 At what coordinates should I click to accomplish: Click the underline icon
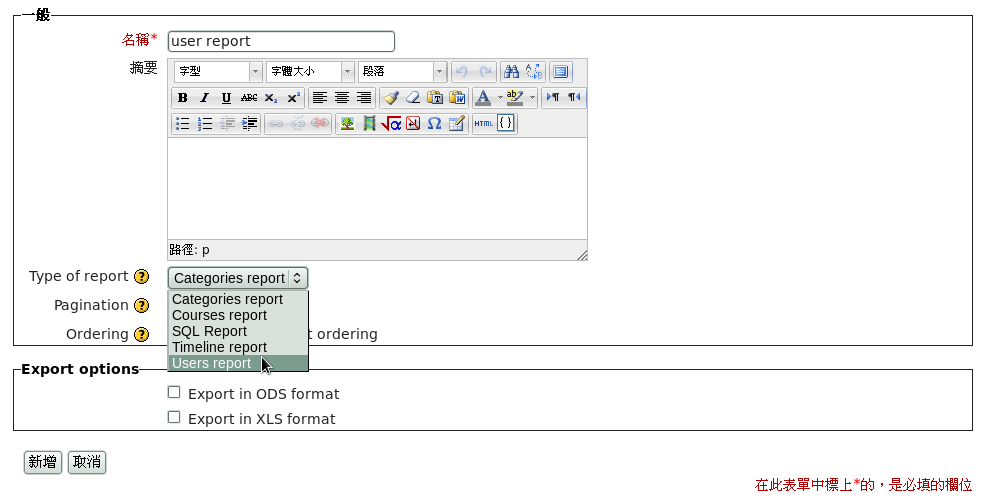point(226,98)
